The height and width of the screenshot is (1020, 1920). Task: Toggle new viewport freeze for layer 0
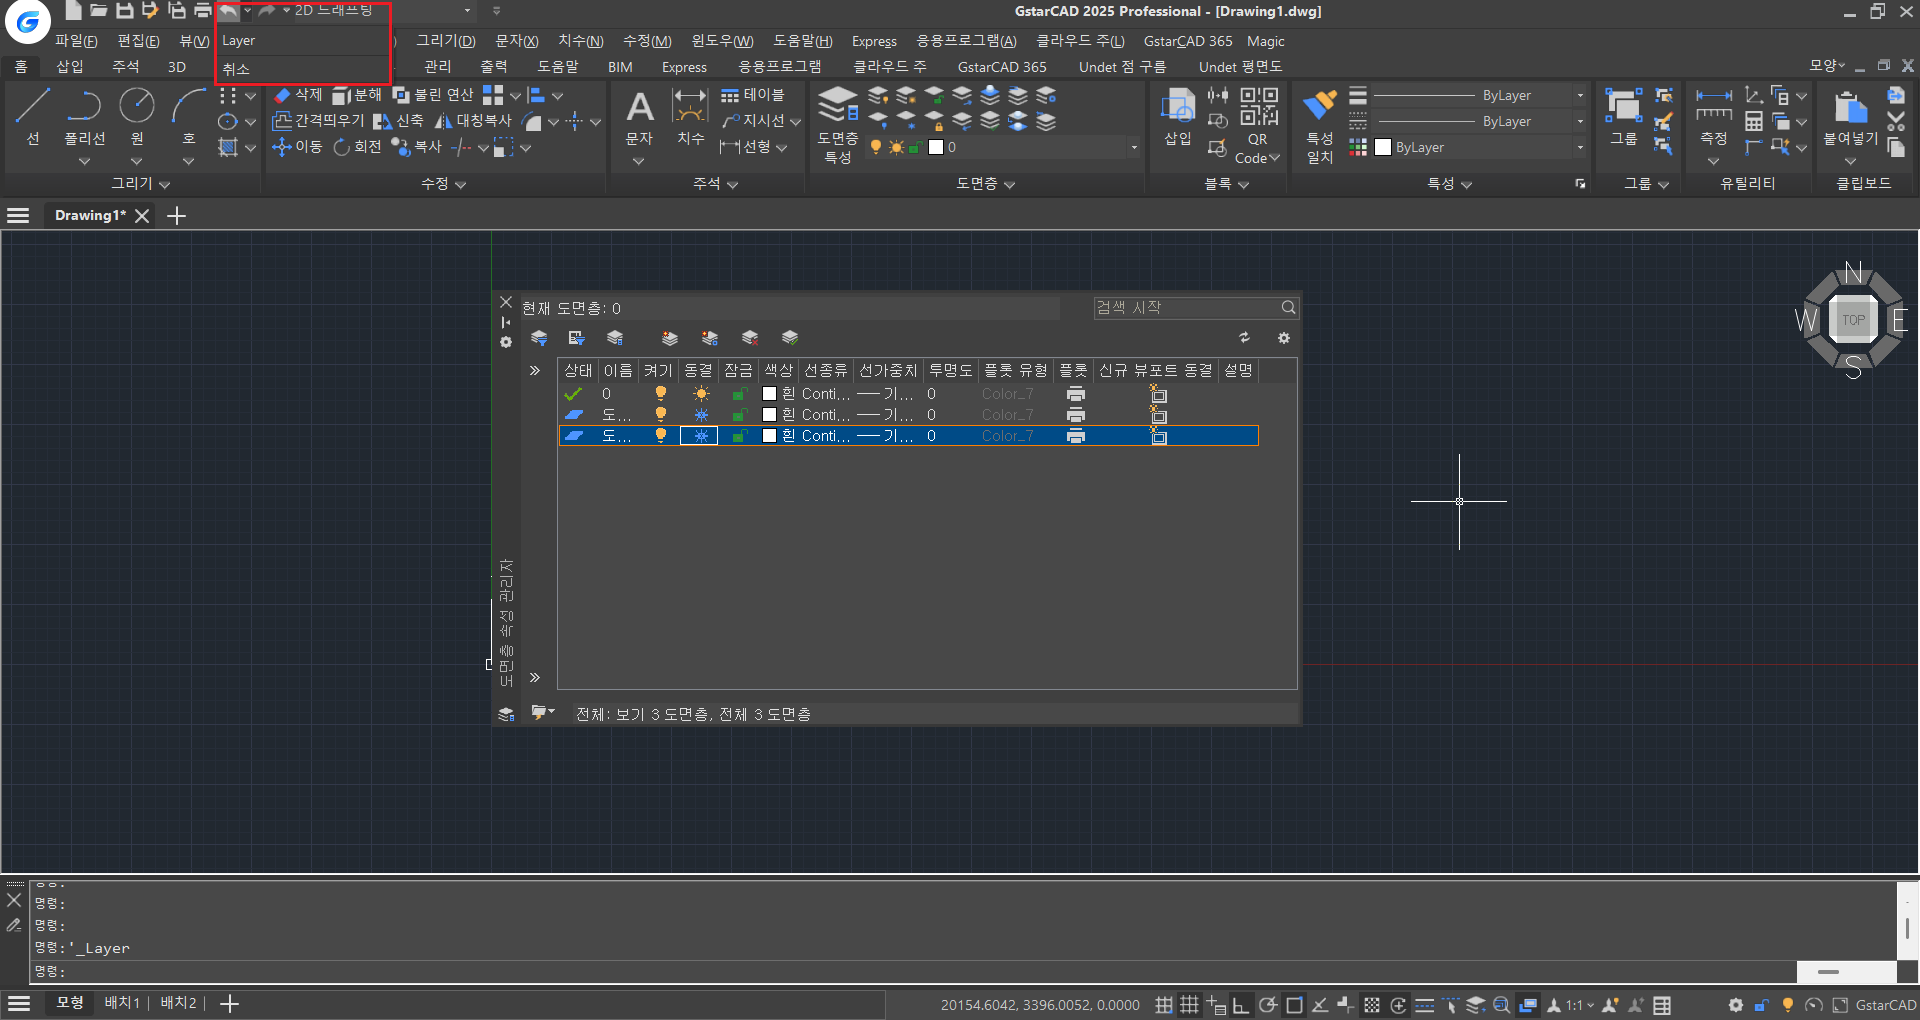click(x=1158, y=394)
